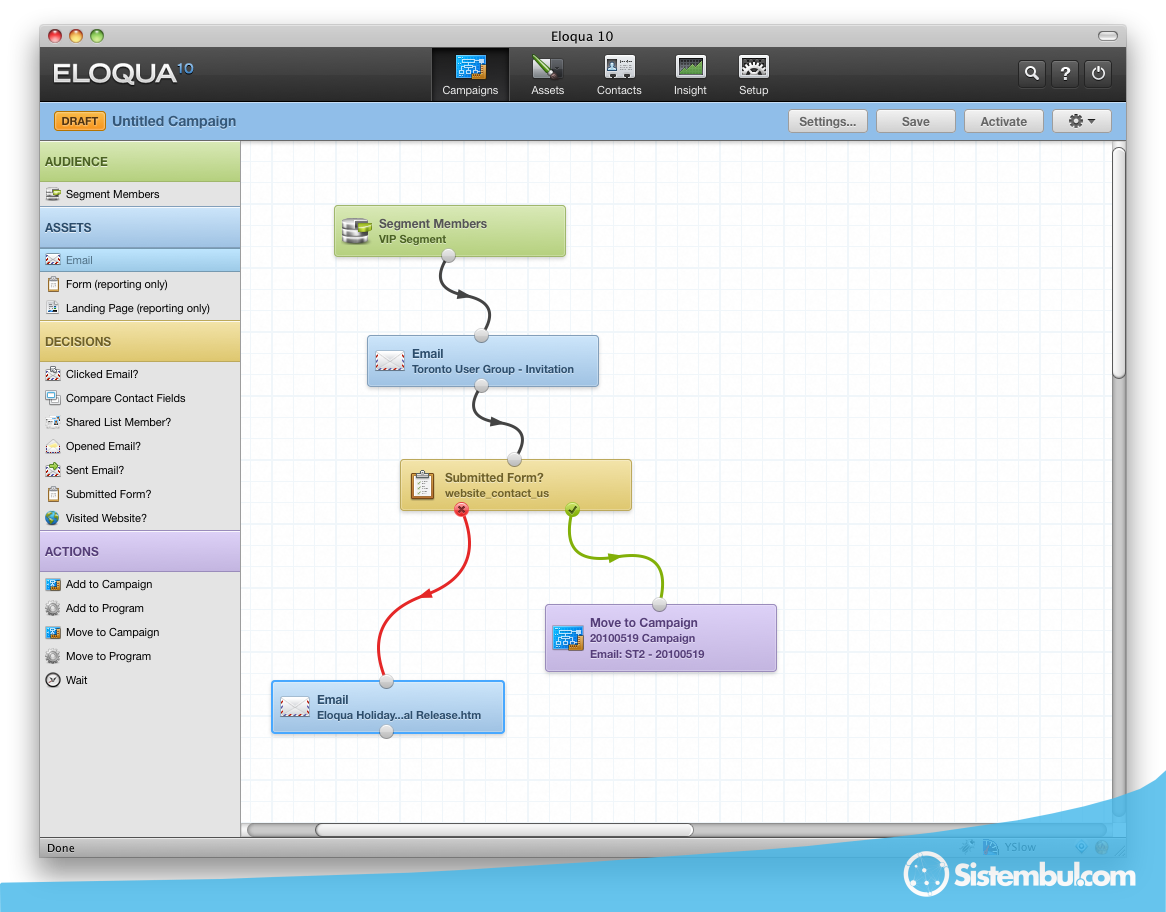Select Toronto User Group - Invitation node
This screenshot has height=912, width=1166.
pos(483,361)
